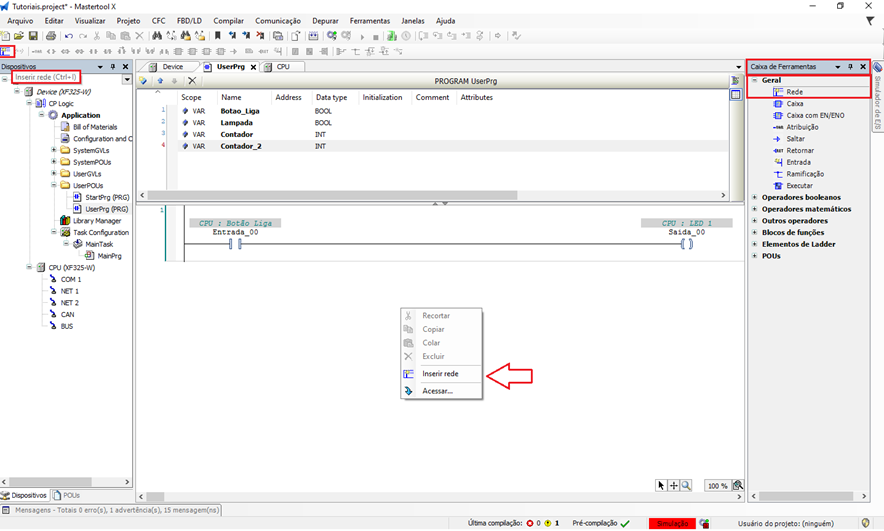
Task: Click the red Simulação status indicator
Action: [x=672, y=523]
